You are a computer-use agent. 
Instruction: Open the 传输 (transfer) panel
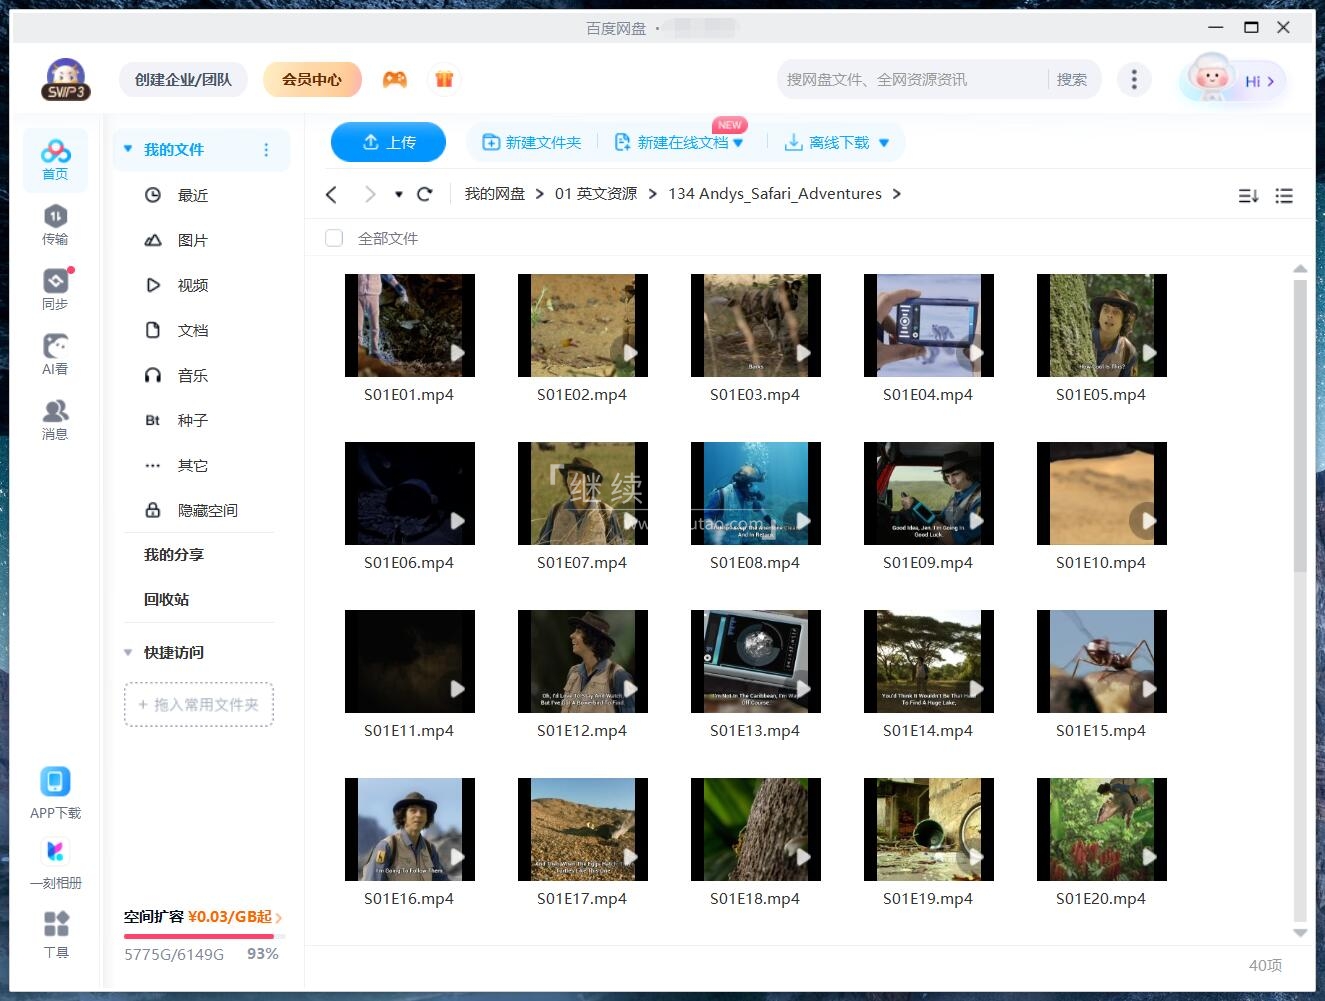click(55, 224)
